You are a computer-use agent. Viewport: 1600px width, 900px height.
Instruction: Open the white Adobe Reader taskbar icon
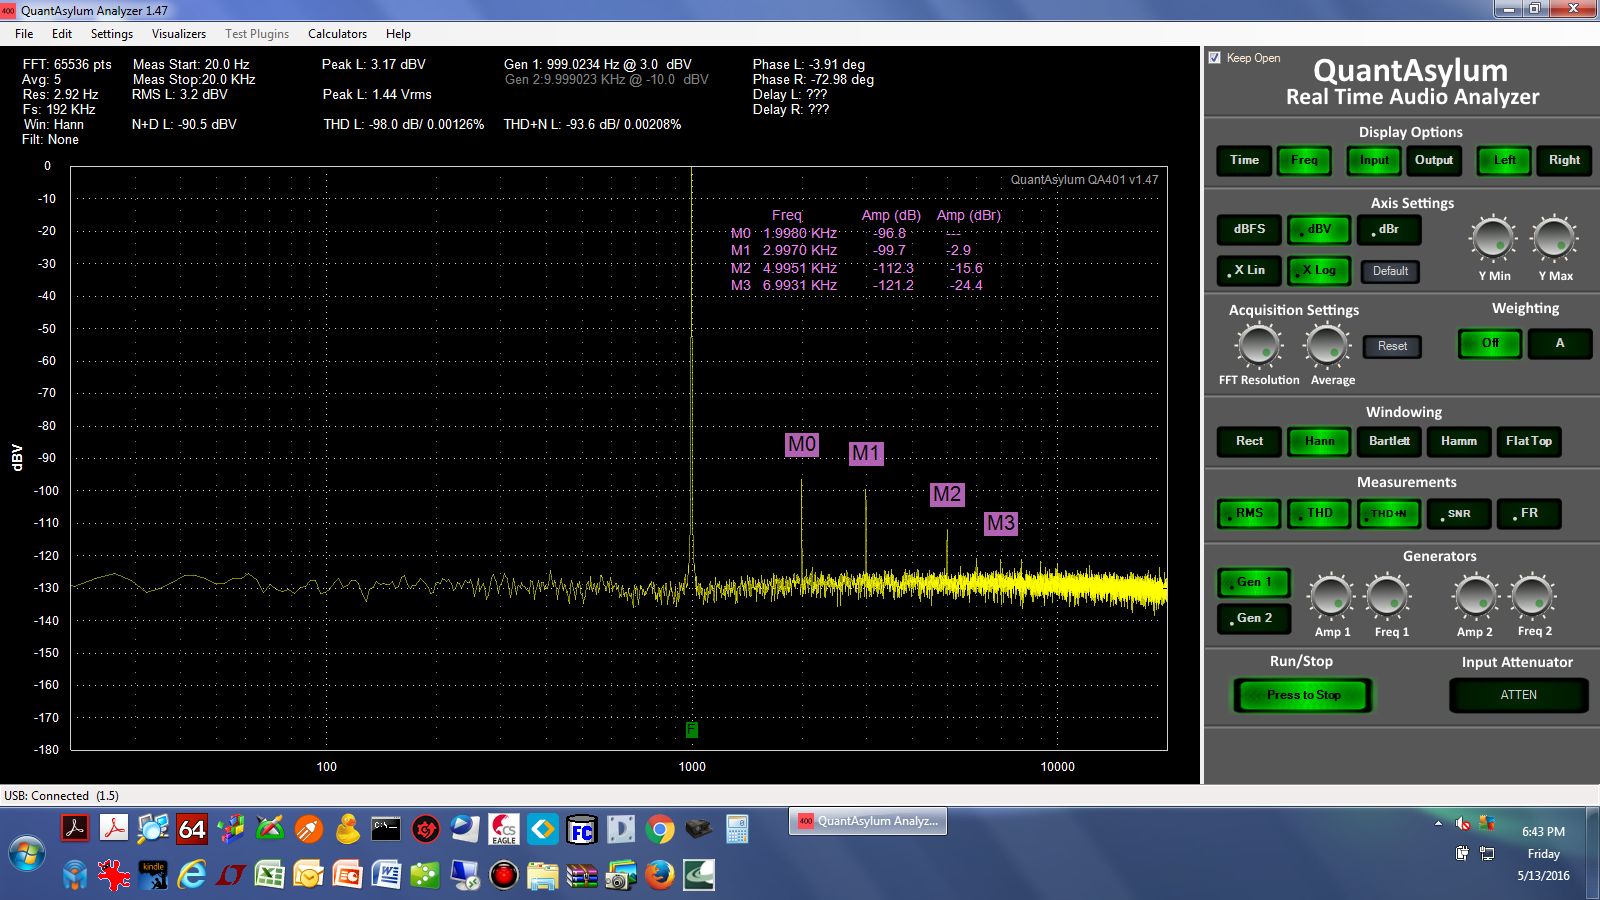pos(114,829)
